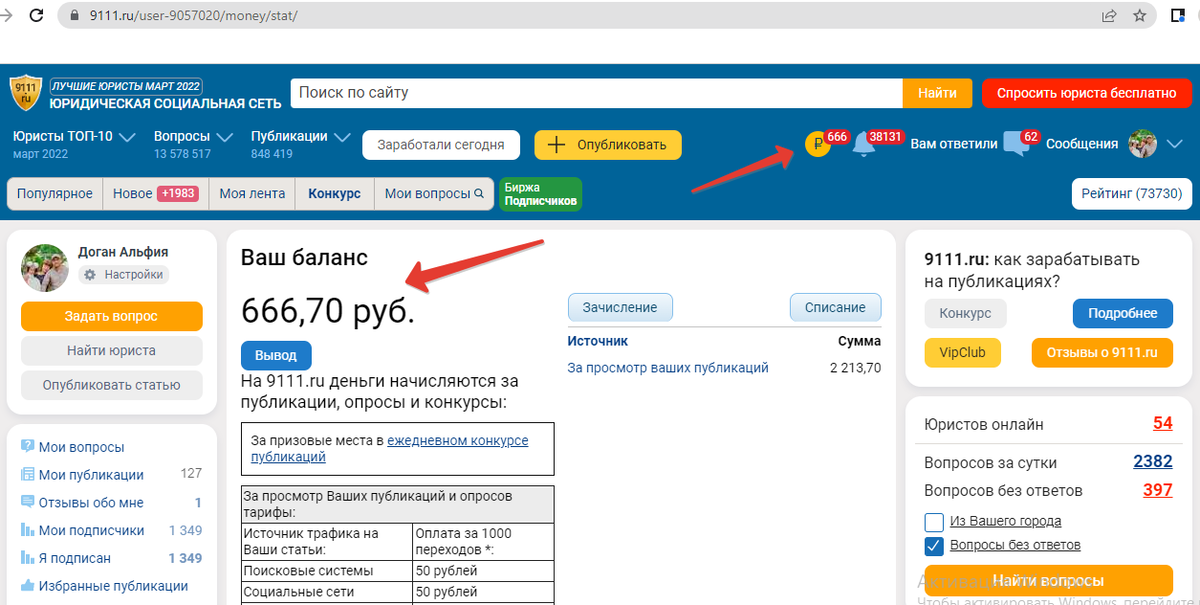This screenshot has width=1200, height=605.
Task: Open Мои публикации in sidebar
Action: tap(91, 475)
